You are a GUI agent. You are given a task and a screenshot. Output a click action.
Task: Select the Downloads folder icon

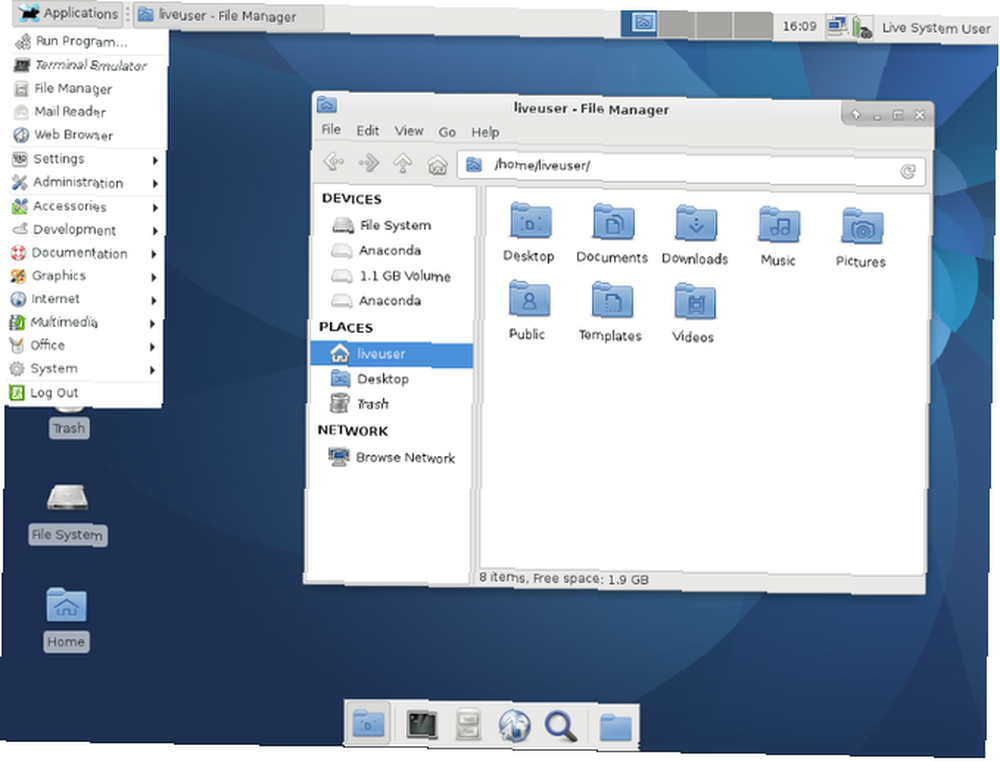(696, 225)
